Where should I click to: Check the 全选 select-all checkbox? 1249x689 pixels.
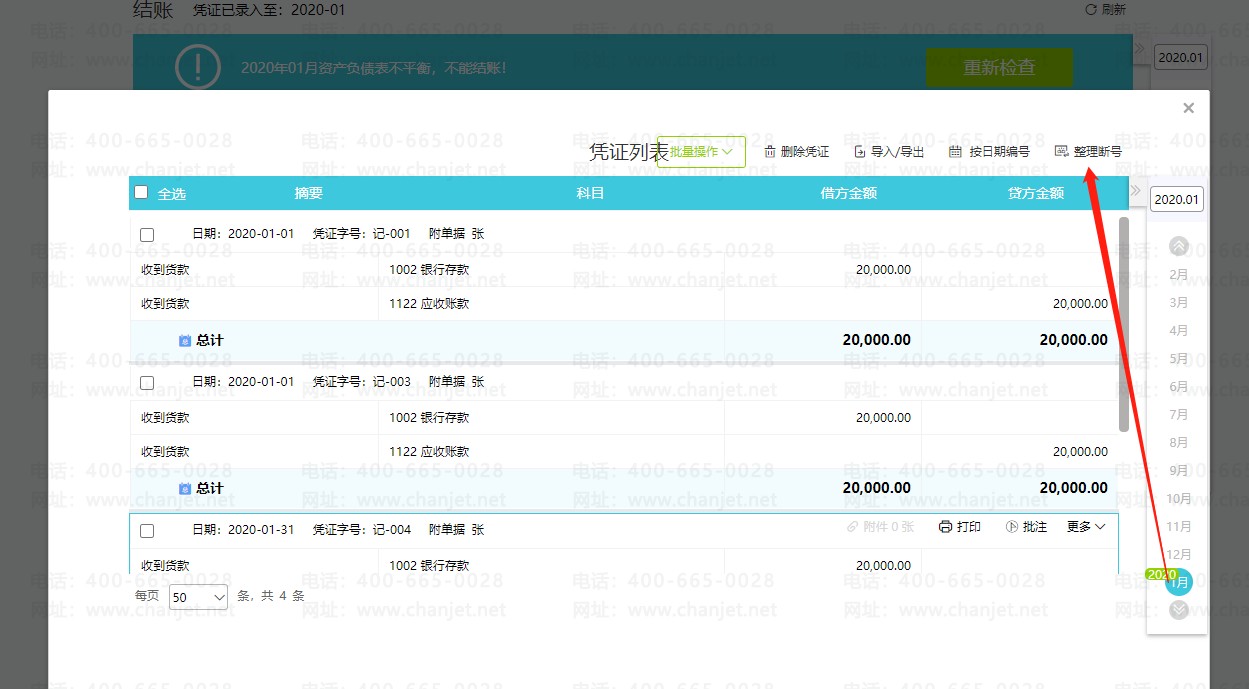[141, 193]
